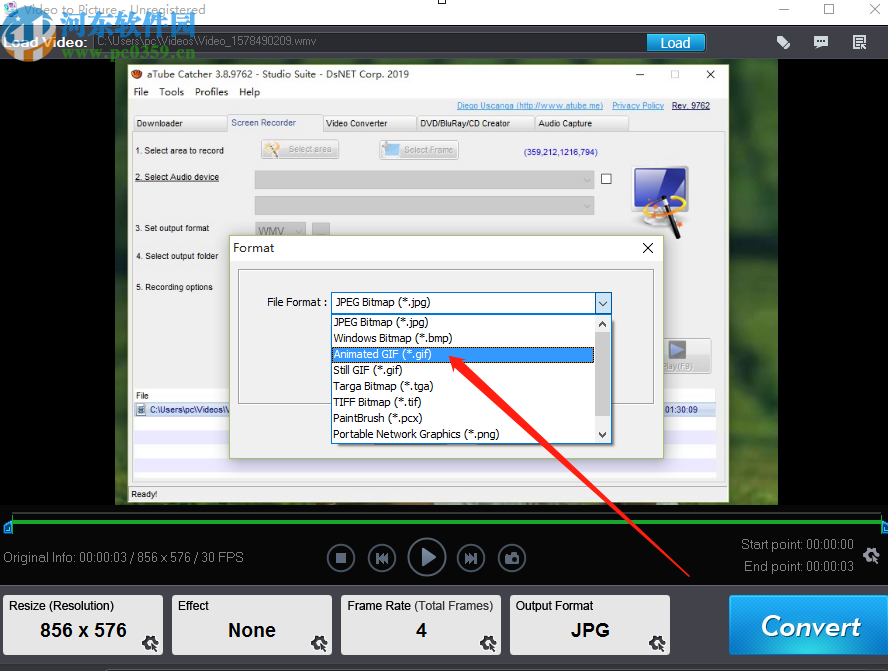Viewport: 888px width, 671px height.
Task: Click the coordinates text (359,212,1216,794)
Action: pyautogui.click(x=560, y=152)
